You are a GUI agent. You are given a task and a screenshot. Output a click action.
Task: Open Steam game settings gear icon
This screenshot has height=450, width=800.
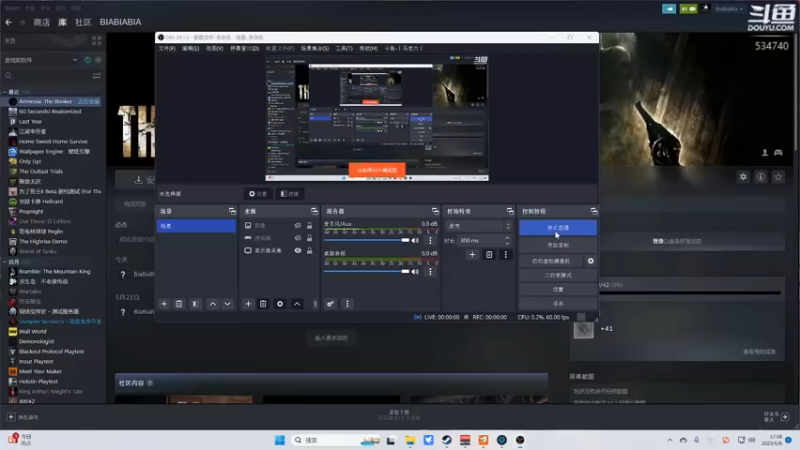point(743,177)
